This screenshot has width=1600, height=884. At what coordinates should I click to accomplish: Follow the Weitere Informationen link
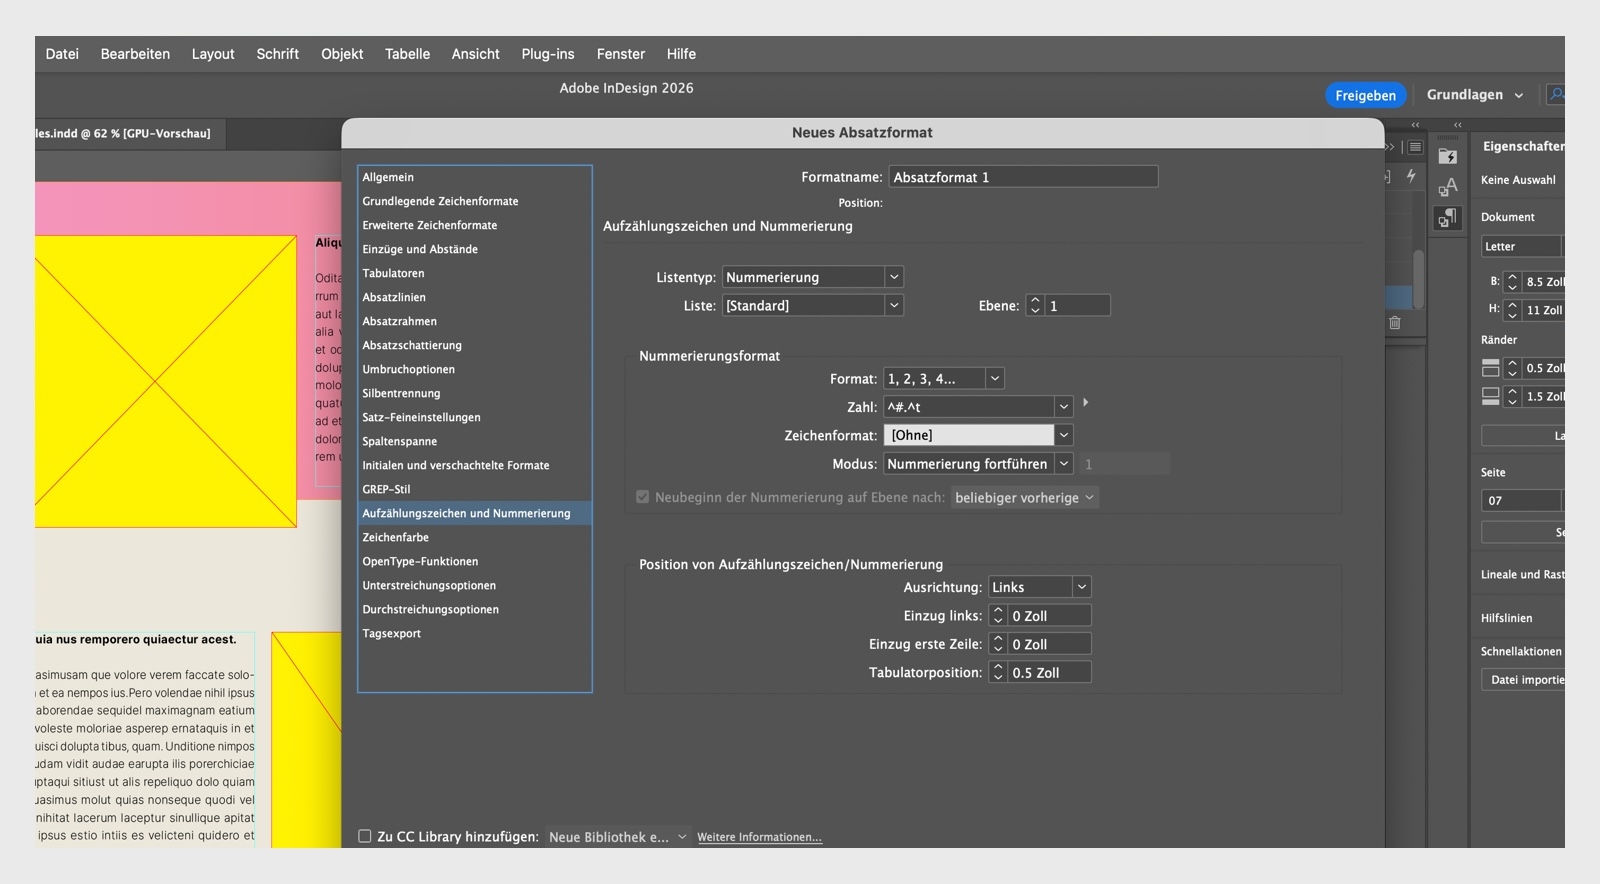point(760,837)
